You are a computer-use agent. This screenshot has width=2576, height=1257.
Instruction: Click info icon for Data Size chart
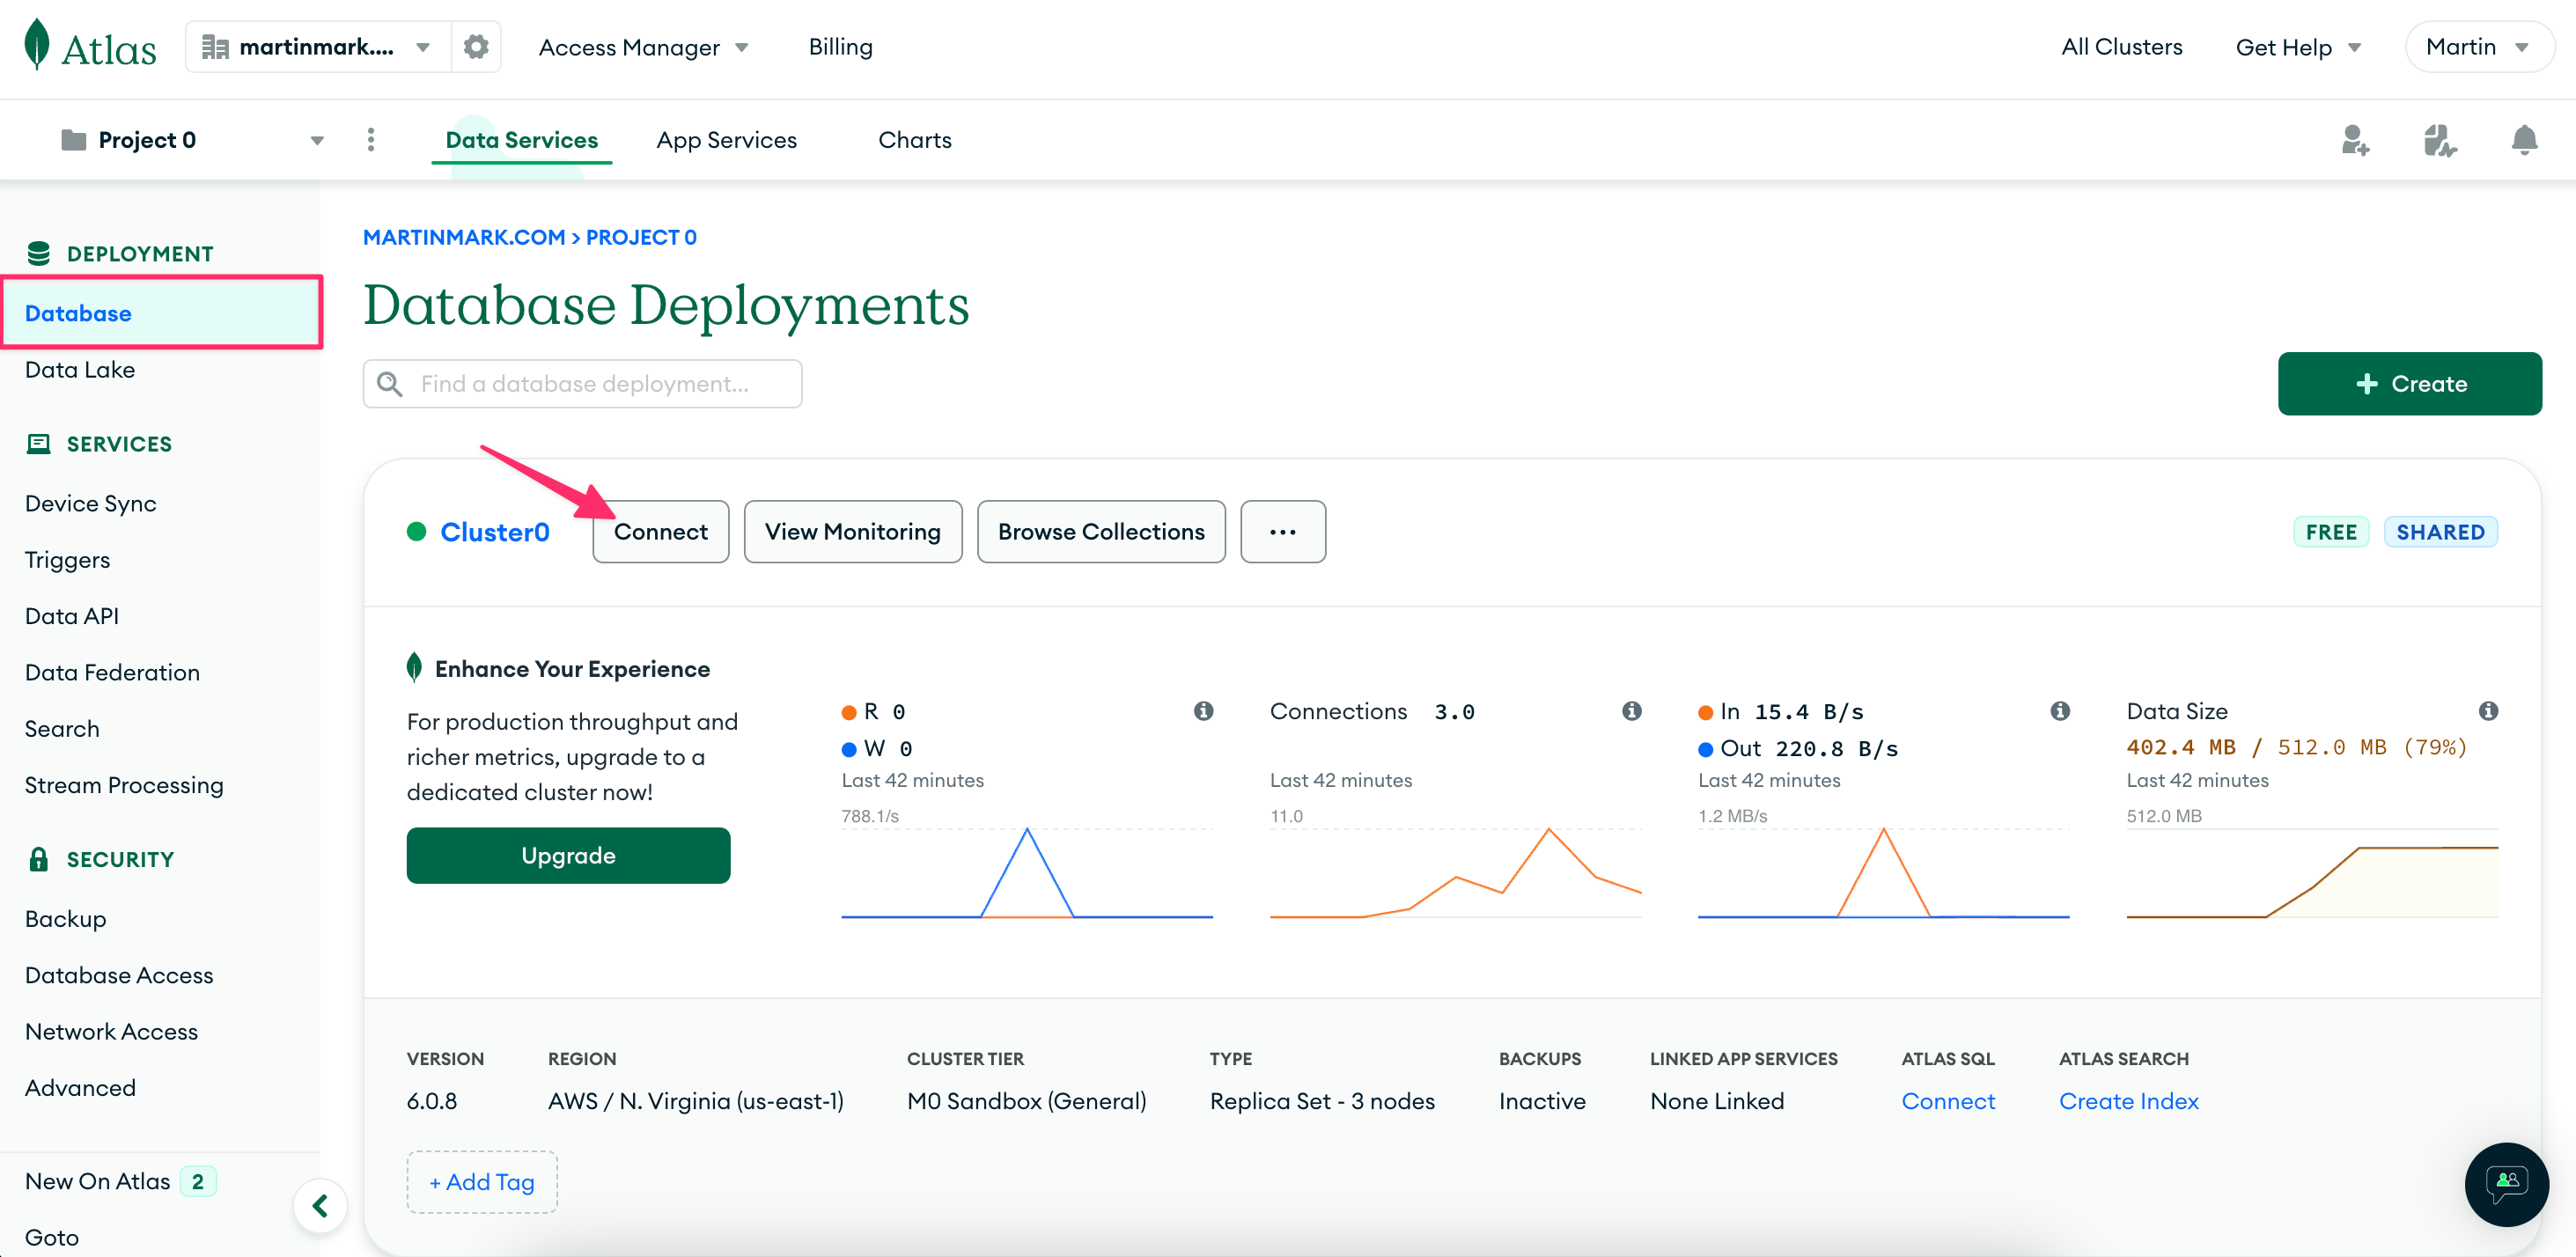click(2488, 711)
